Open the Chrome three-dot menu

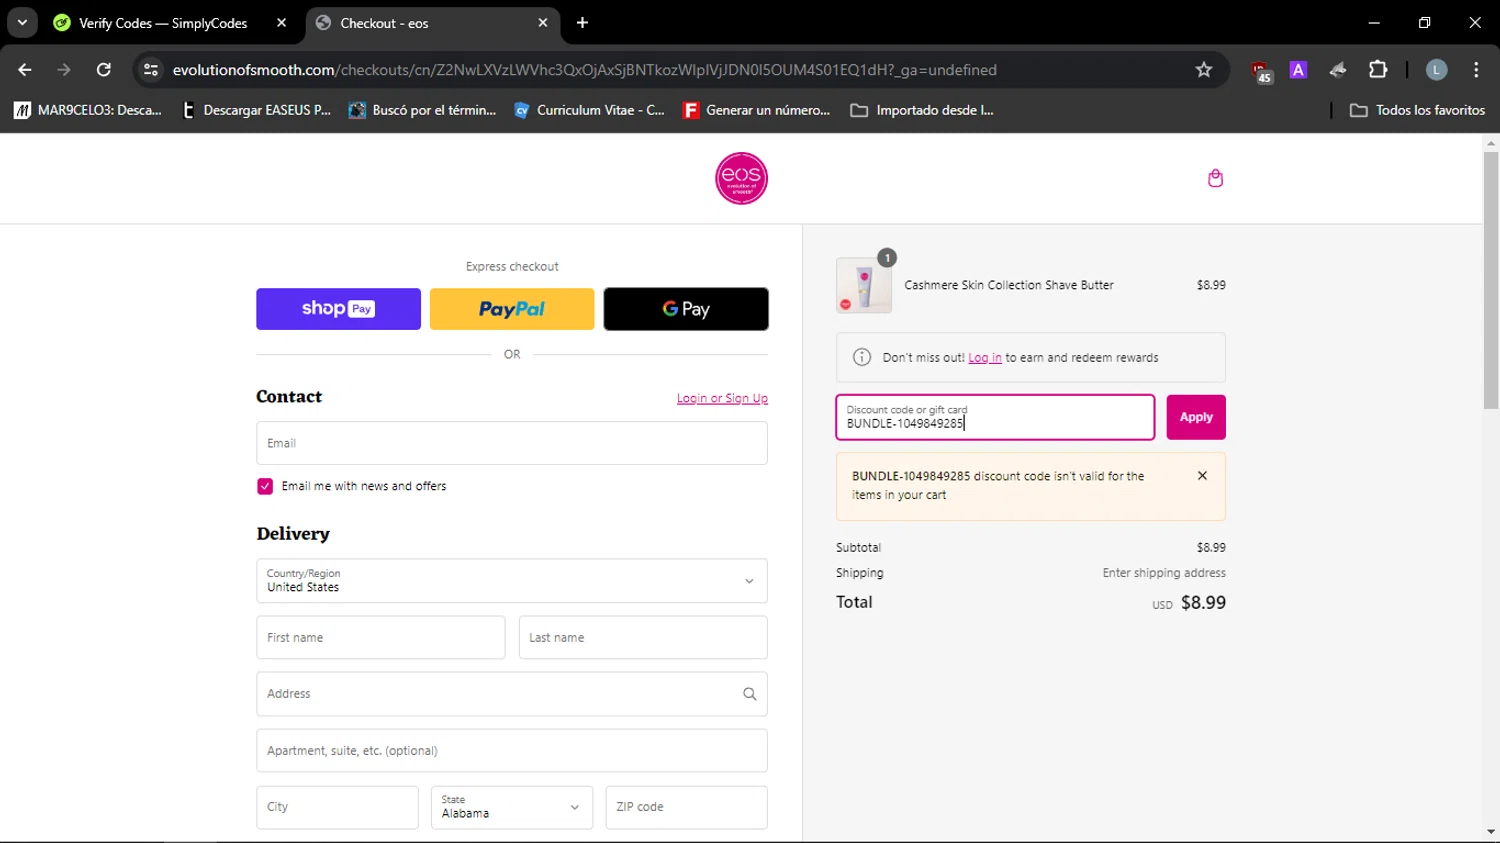(1476, 70)
